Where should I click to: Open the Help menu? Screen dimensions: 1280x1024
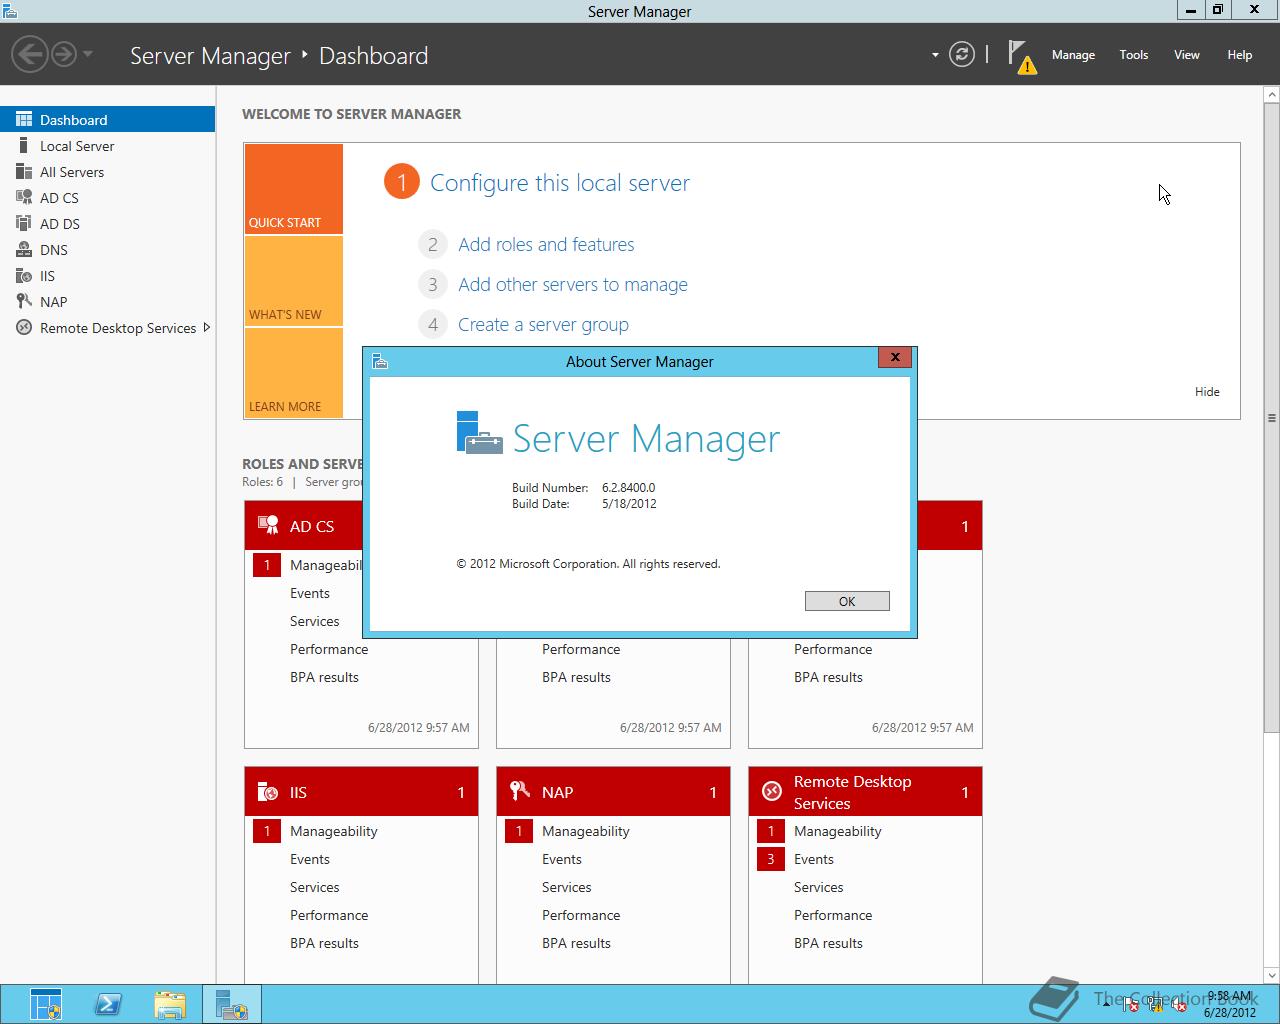tap(1240, 55)
